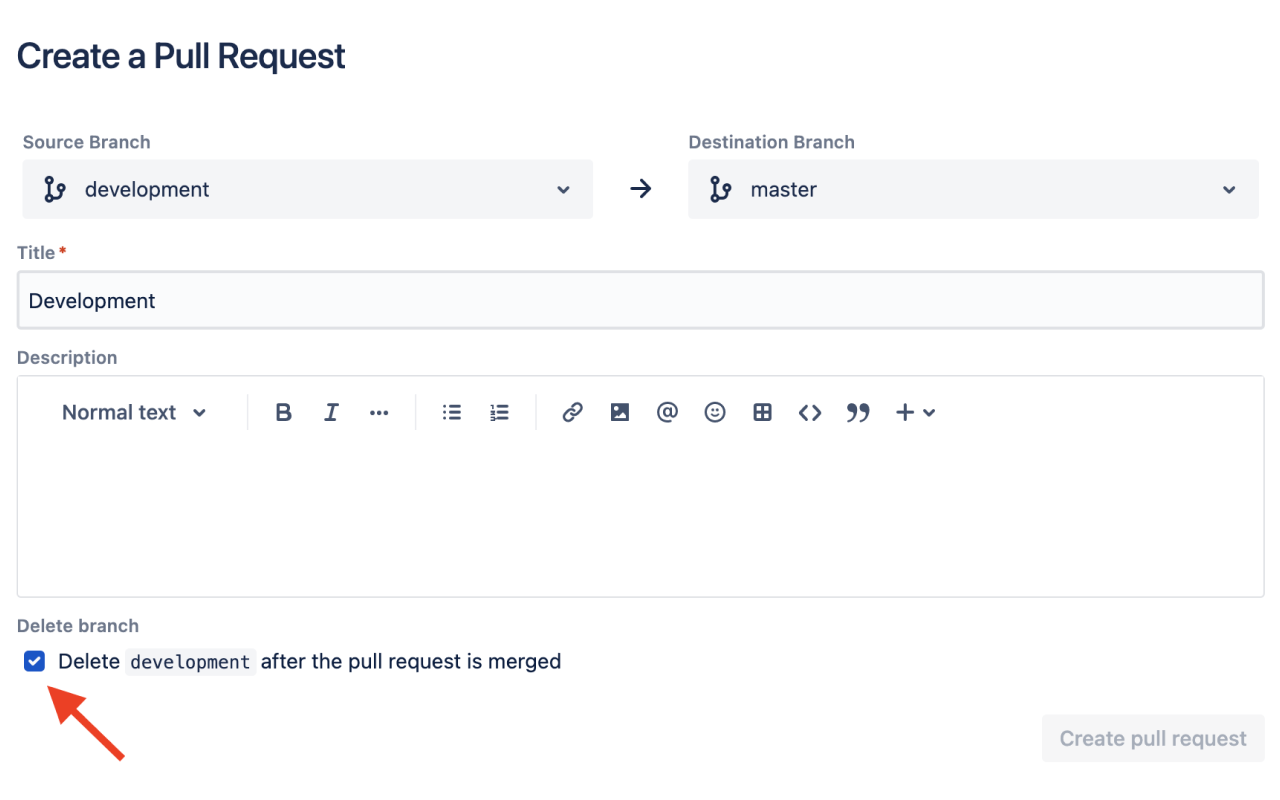Insert a bullet list in the description

(x=451, y=412)
